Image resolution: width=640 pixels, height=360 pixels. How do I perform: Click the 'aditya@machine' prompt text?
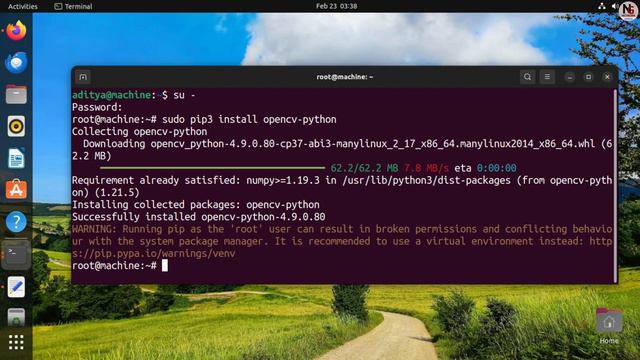[x=111, y=95]
